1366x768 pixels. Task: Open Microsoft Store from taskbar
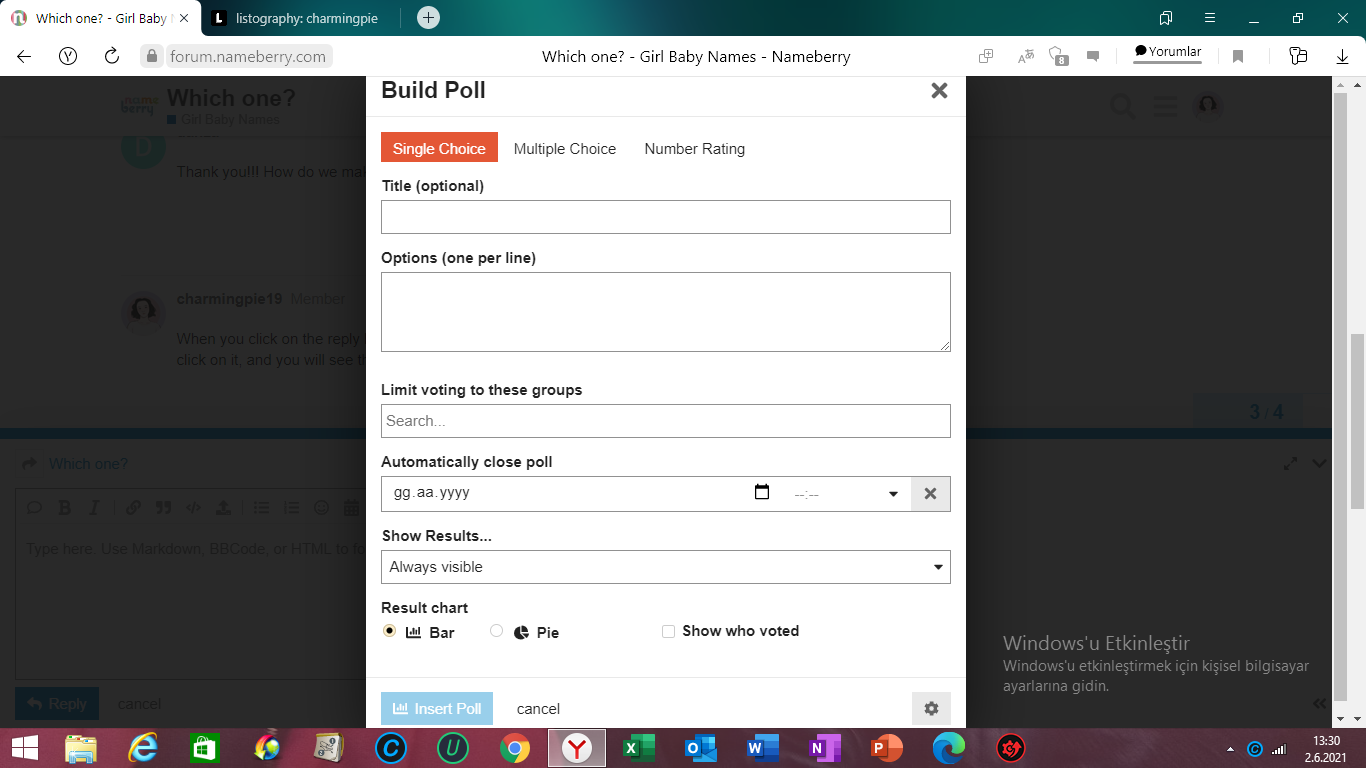[205, 747]
